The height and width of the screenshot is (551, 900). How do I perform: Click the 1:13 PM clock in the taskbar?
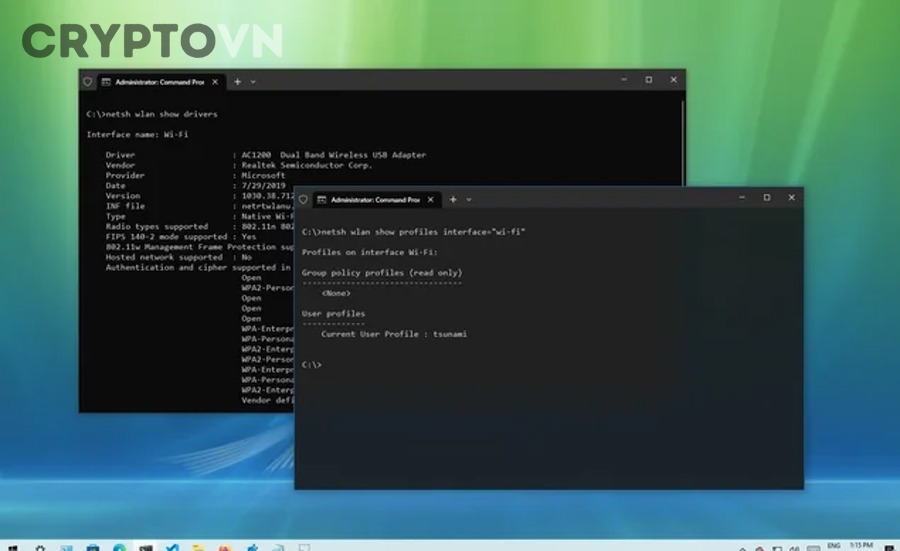click(x=861, y=545)
